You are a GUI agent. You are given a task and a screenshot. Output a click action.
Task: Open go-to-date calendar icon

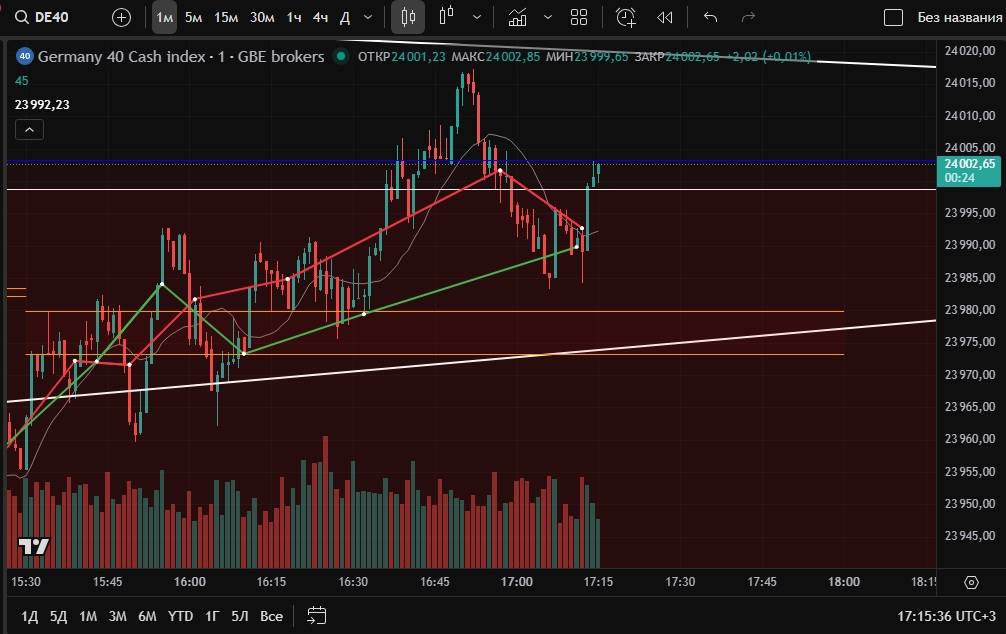pyautogui.click(x=317, y=615)
